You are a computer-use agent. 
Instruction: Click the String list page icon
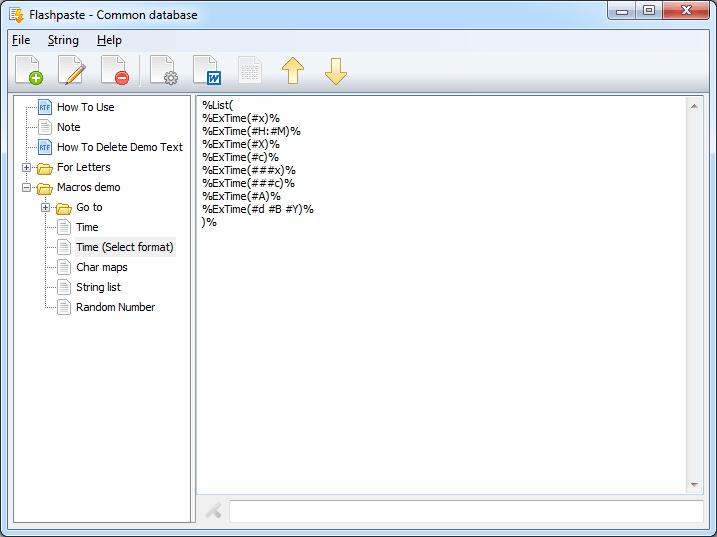tap(64, 287)
